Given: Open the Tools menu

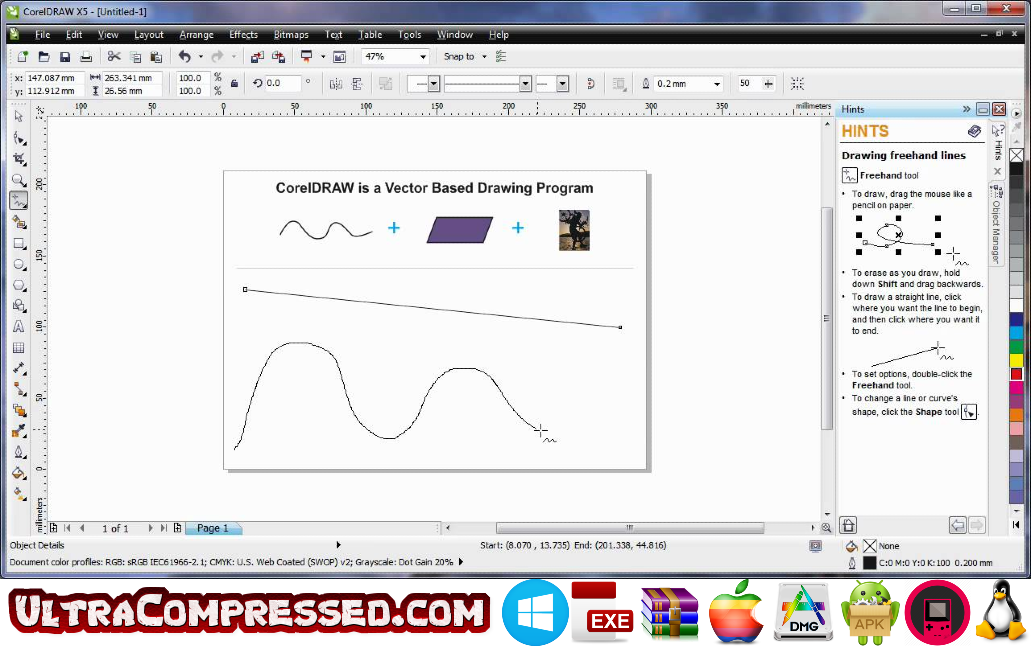Looking at the screenshot, I should point(409,35).
